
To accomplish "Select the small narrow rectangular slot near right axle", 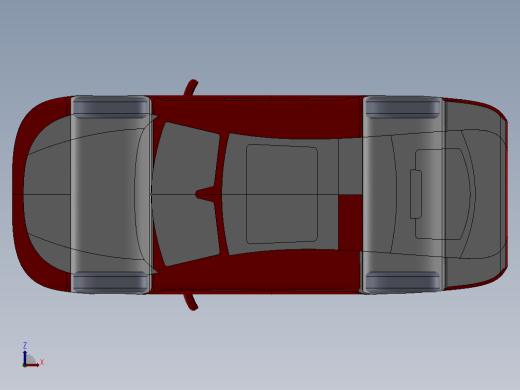I will 416,194.
